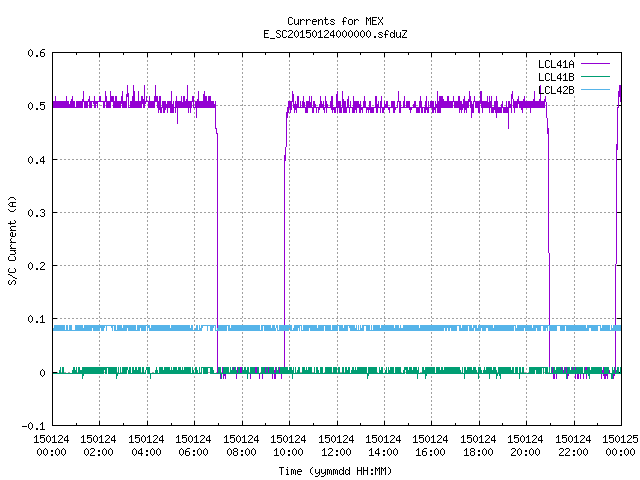Click the purple LCL41A legend line sample
This screenshot has width=640, height=480.
coord(595,64)
